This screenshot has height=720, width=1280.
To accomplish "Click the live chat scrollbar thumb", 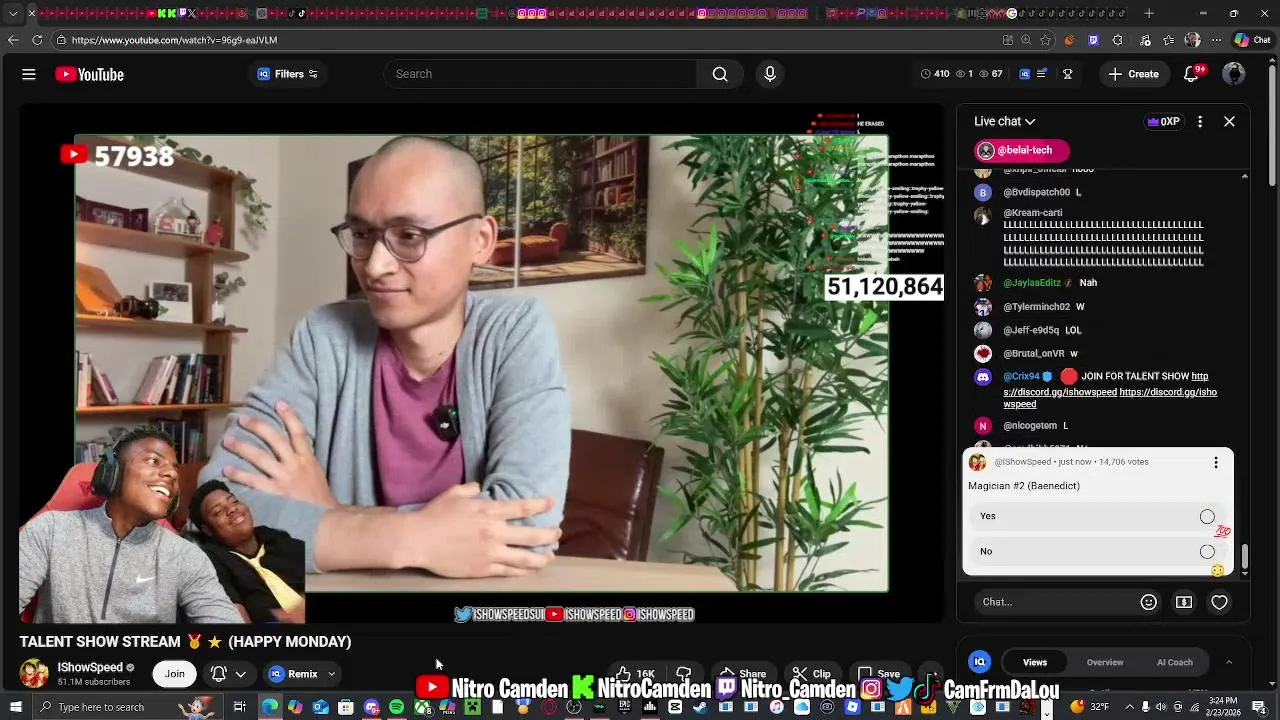I will click(x=1245, y=556).
